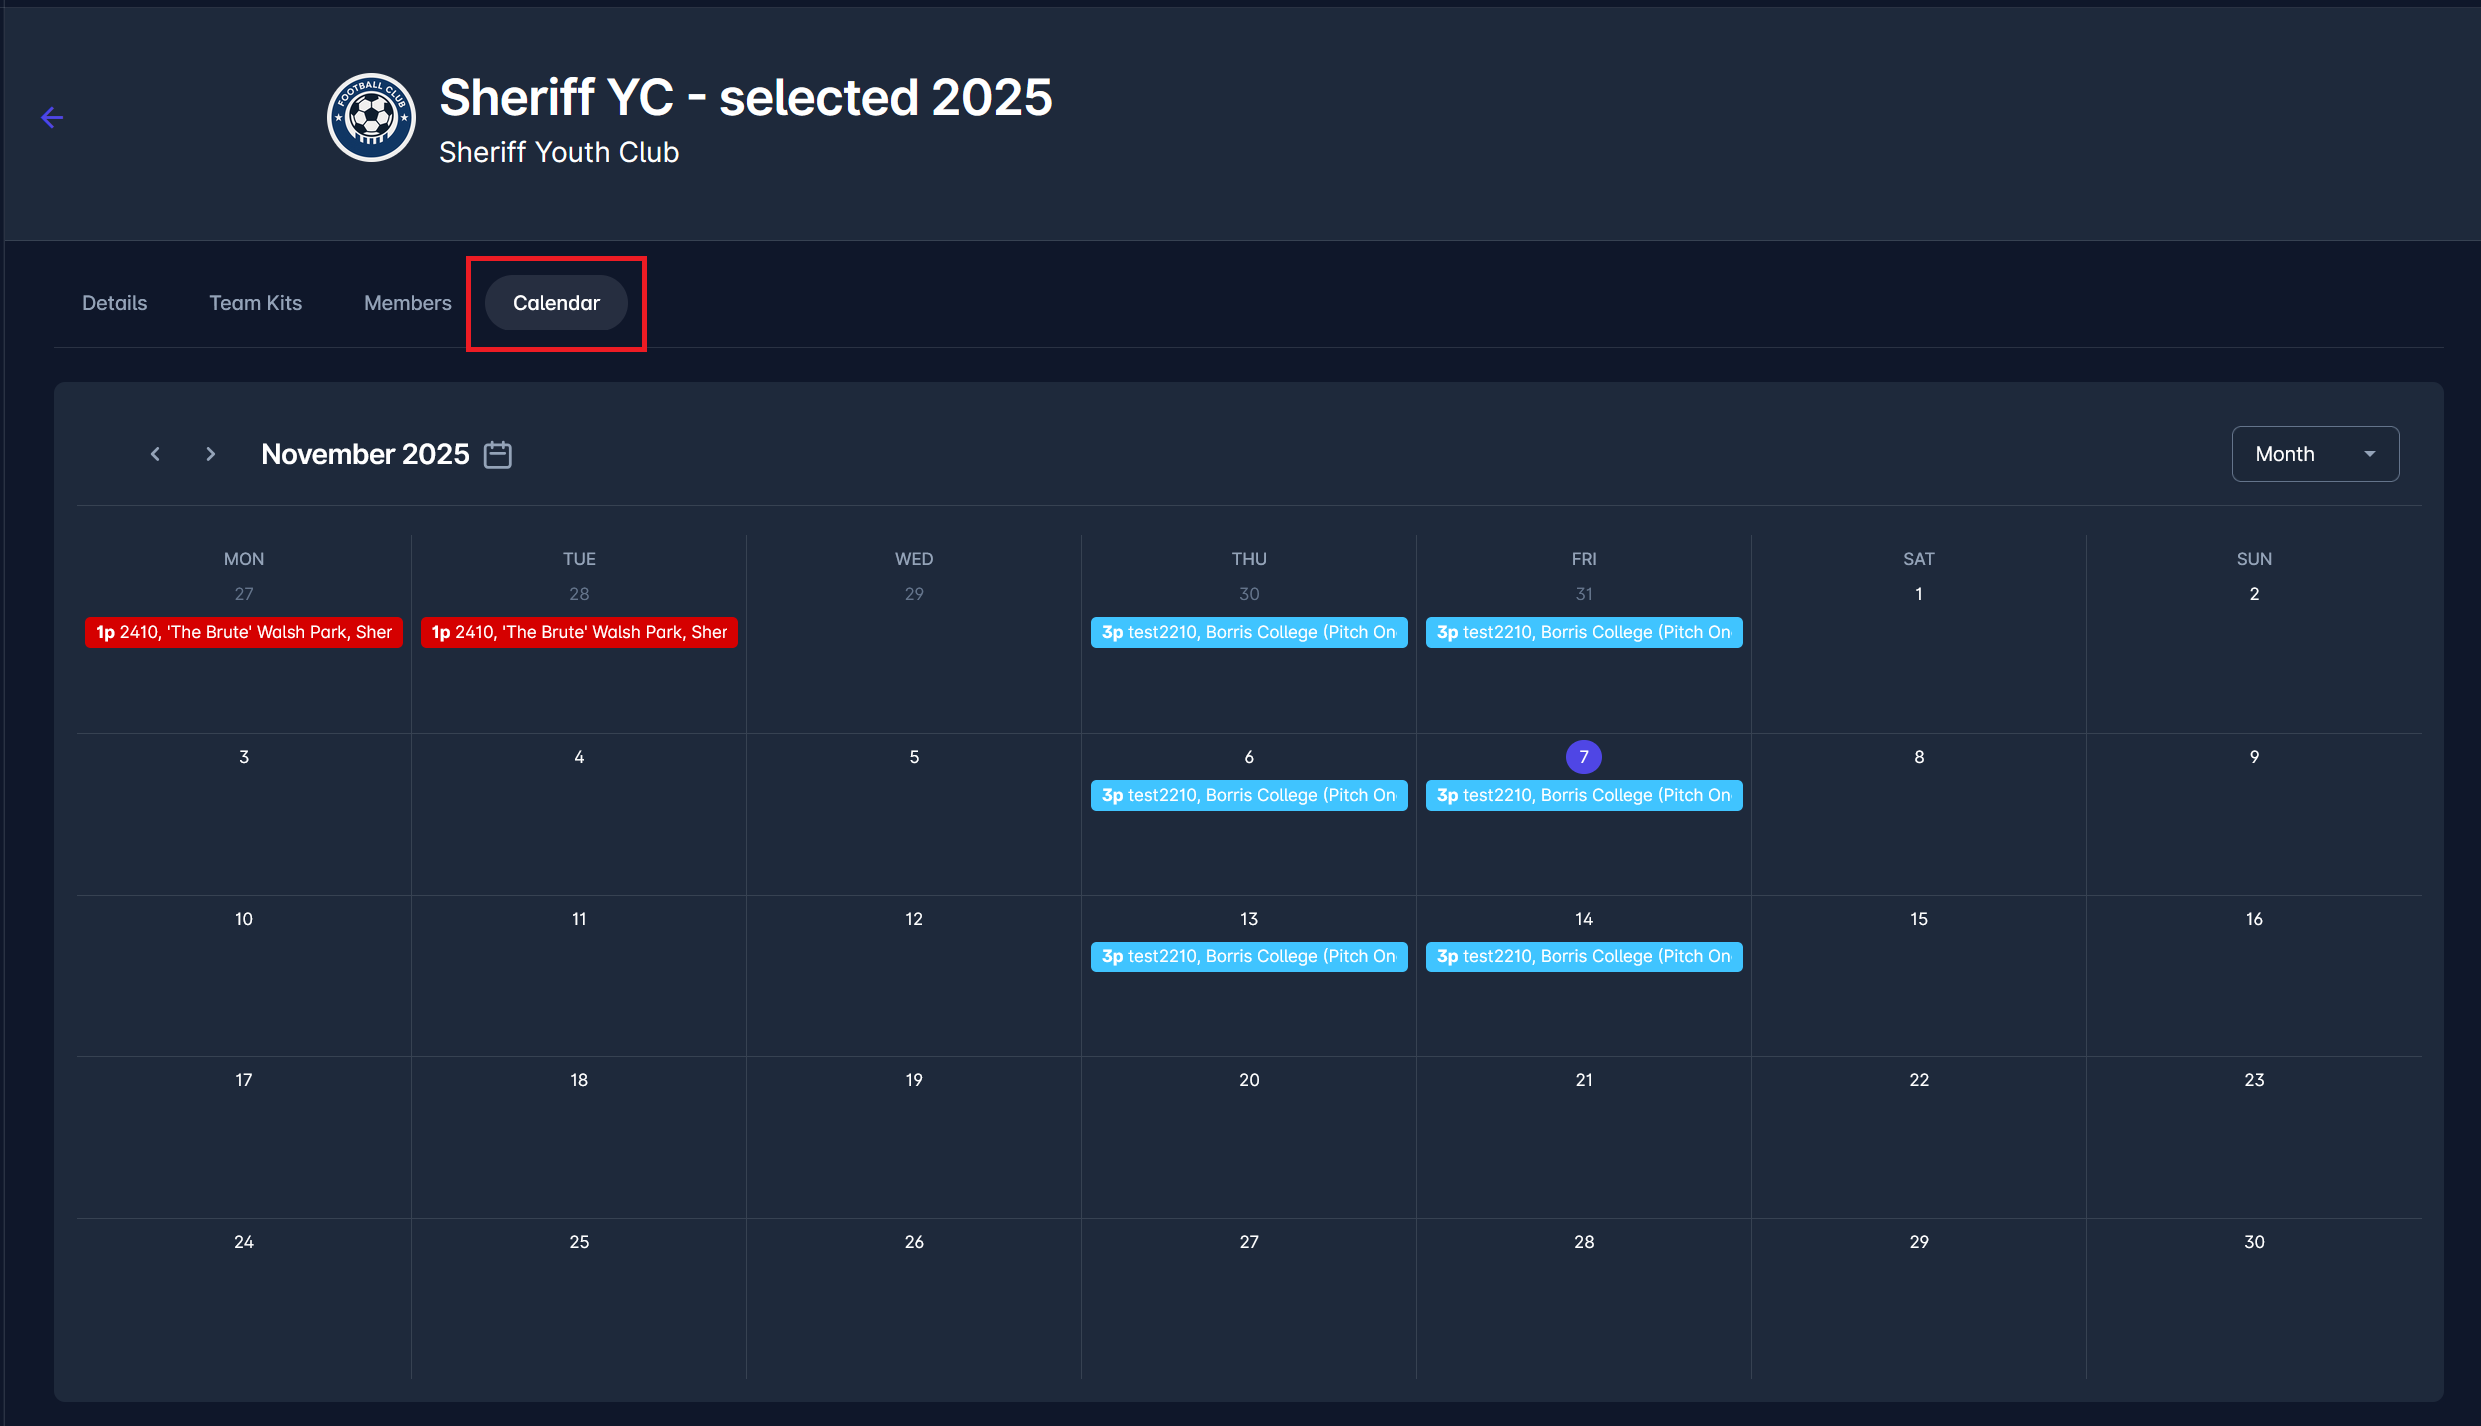Image resolution: width=2481 pixels, height=1426 pixels.
Task: Open the Team Kits tab
Action: pyautogui.click(x=255, y=302)
